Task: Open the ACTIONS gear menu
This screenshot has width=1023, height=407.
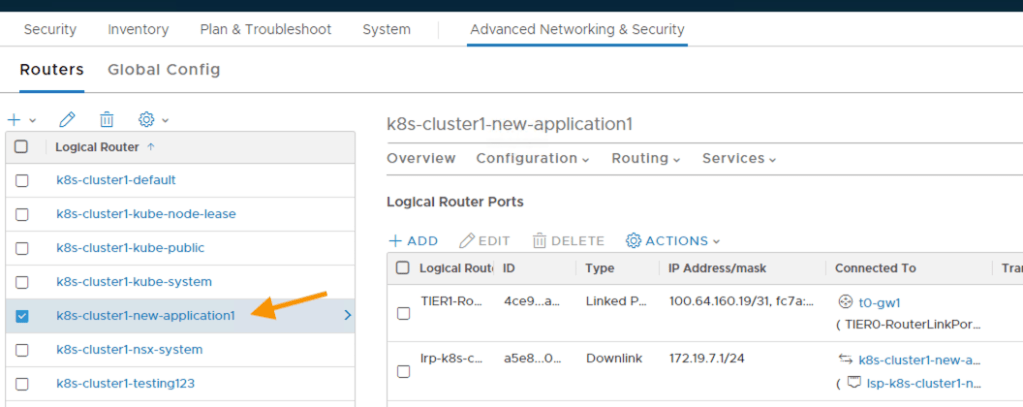Action: [x=672, y=241]
